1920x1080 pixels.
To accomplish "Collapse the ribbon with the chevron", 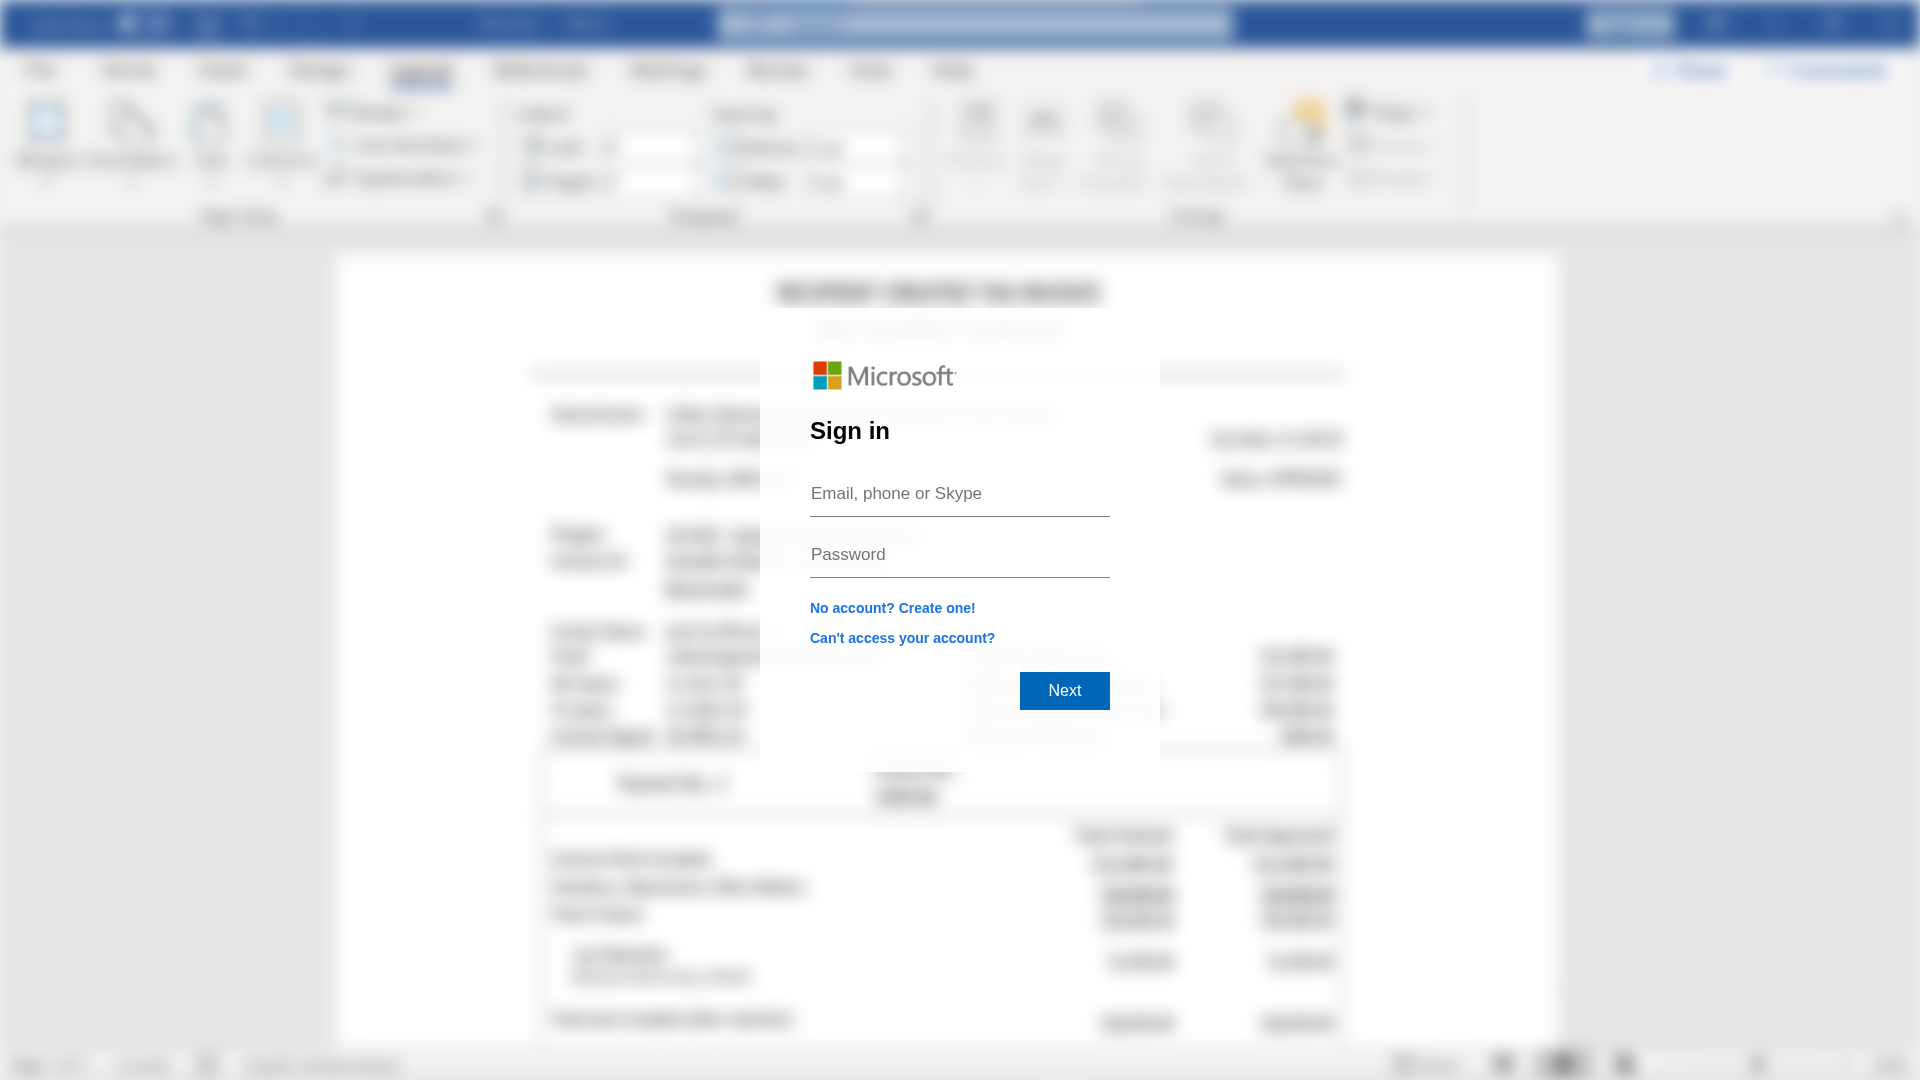I will [x=1899, y=219].
